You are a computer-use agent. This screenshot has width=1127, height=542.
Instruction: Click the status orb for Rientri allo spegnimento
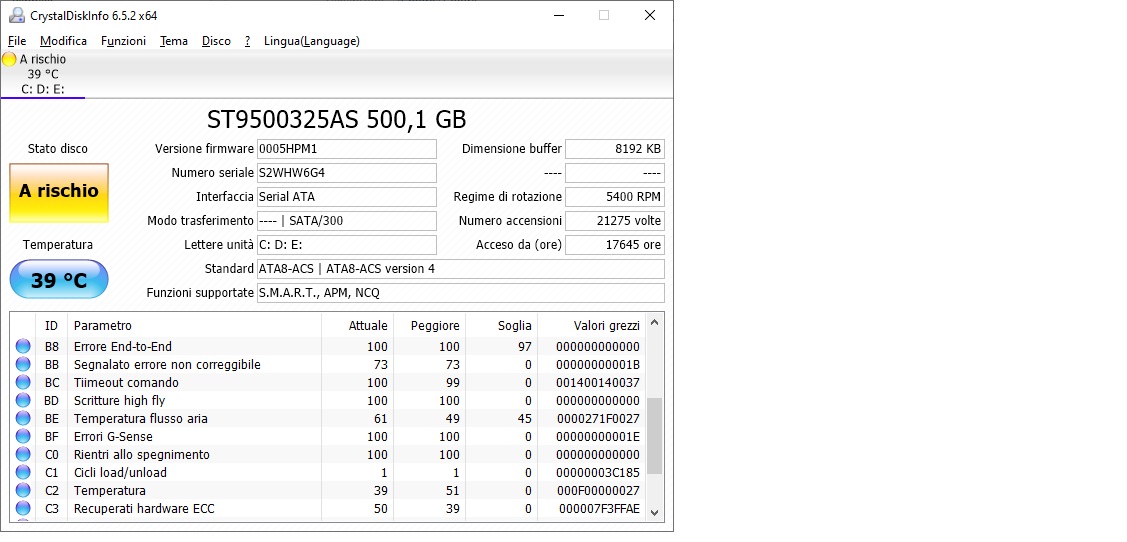click(23, 454)
